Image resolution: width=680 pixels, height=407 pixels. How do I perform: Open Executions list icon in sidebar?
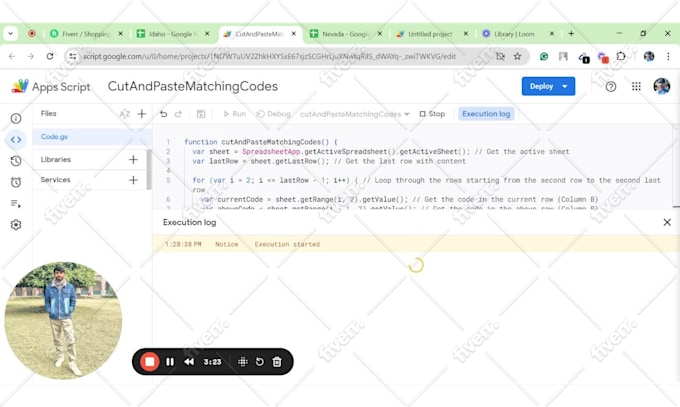click(x=16, y=204)
